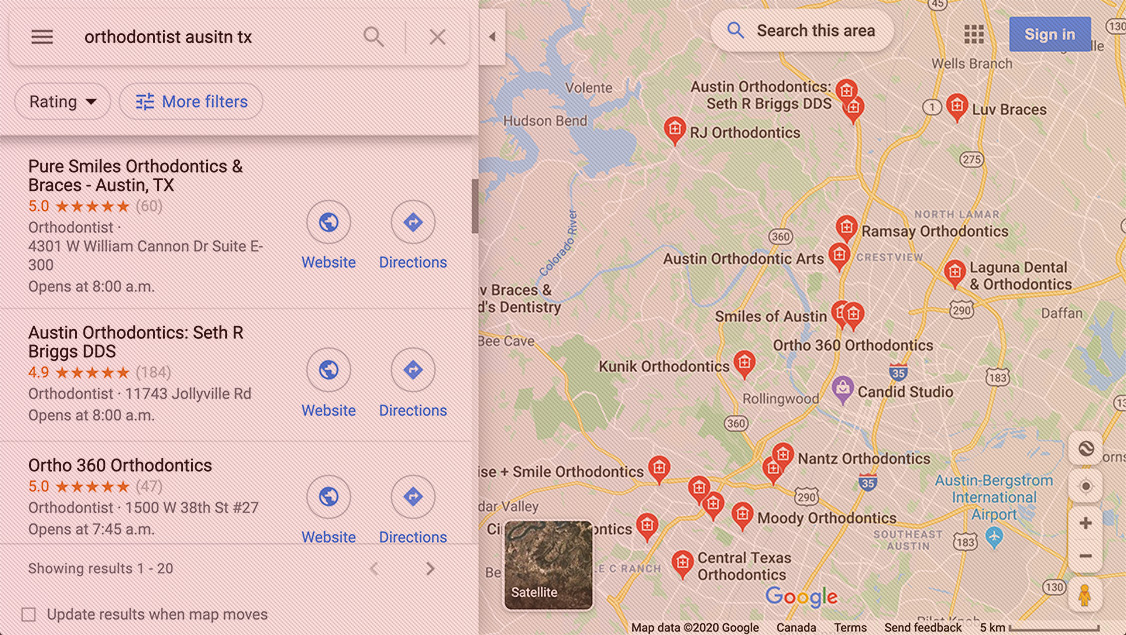Image resolution: width=1126 pixels, height=635 pixels.
Task: Enable Update results when map moves
Action: click(x=29, y=615)
